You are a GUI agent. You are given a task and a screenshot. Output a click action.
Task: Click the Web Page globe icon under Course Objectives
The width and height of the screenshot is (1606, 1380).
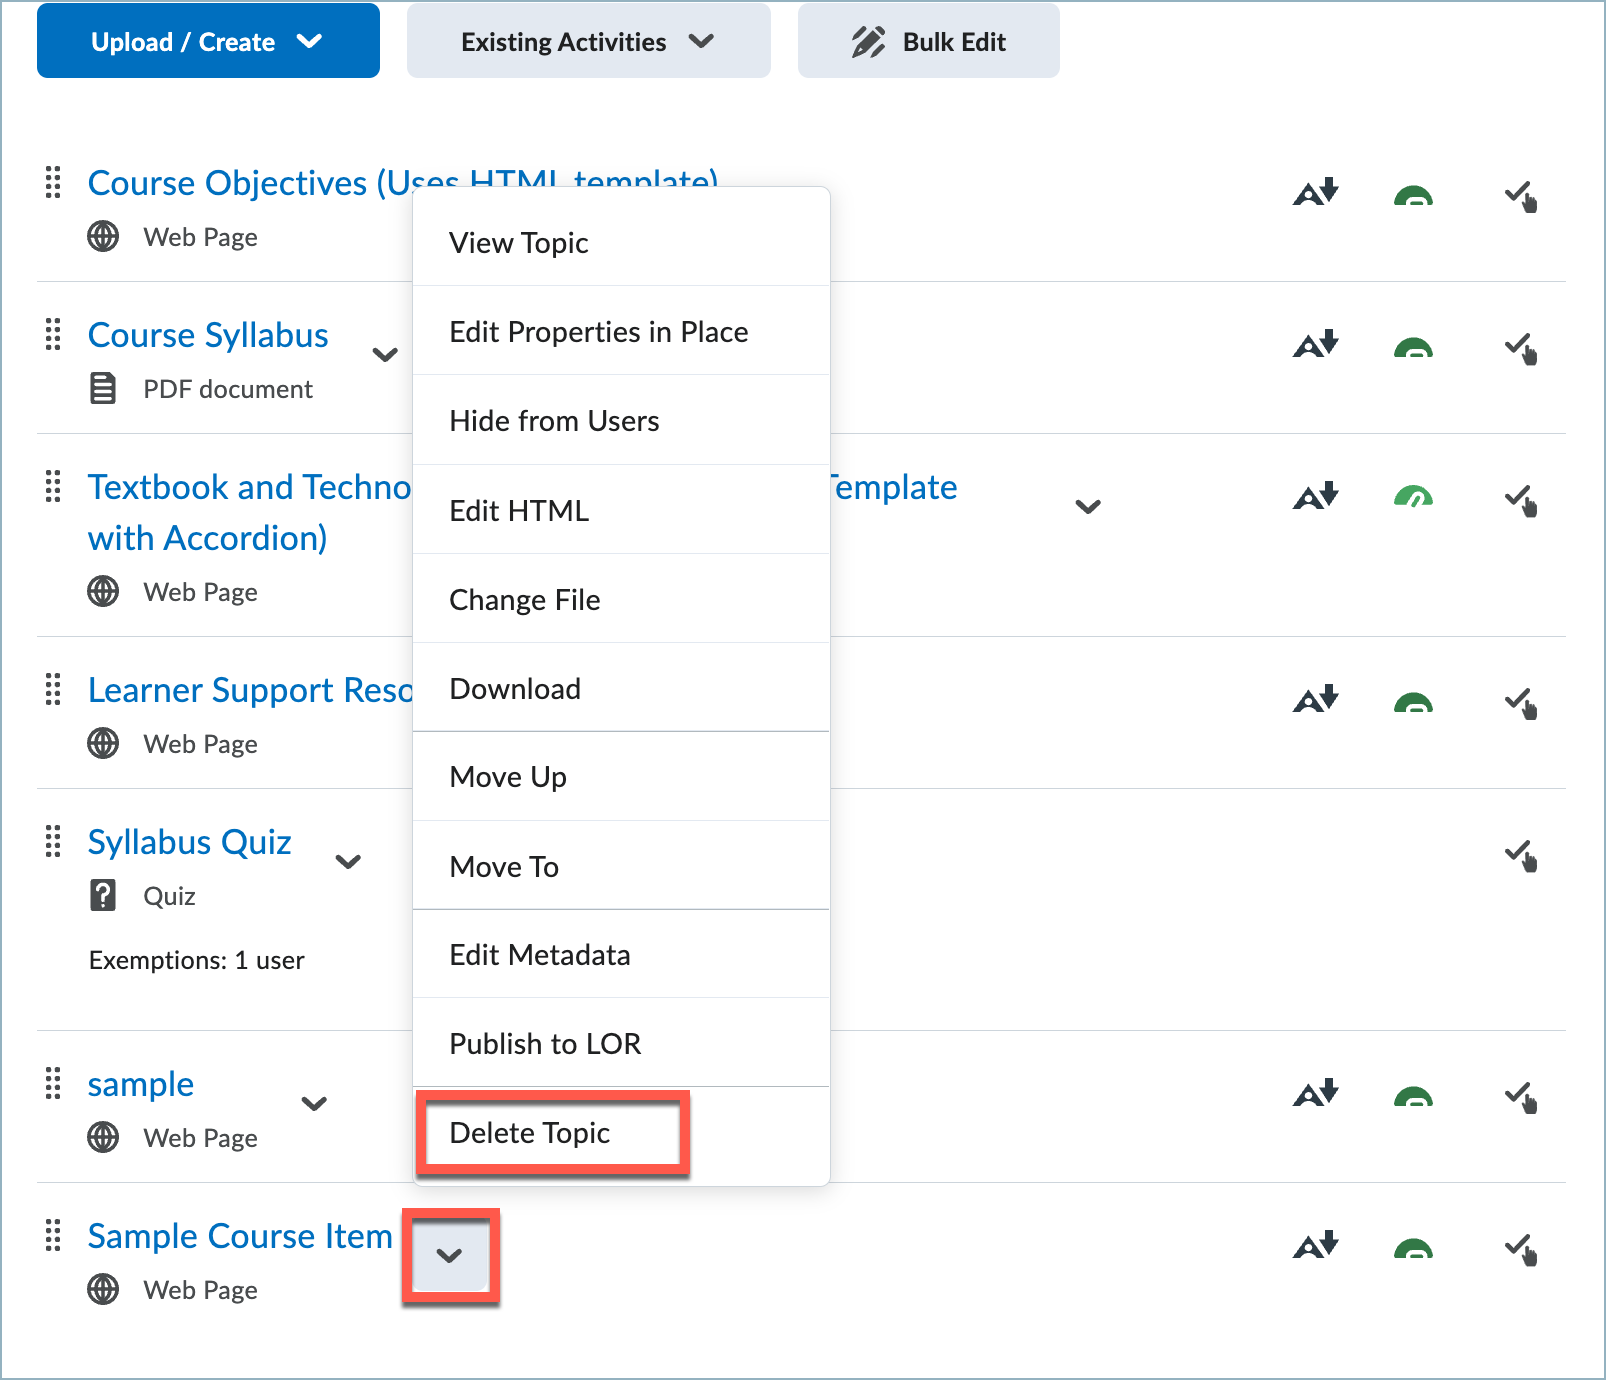coord(102,237)
